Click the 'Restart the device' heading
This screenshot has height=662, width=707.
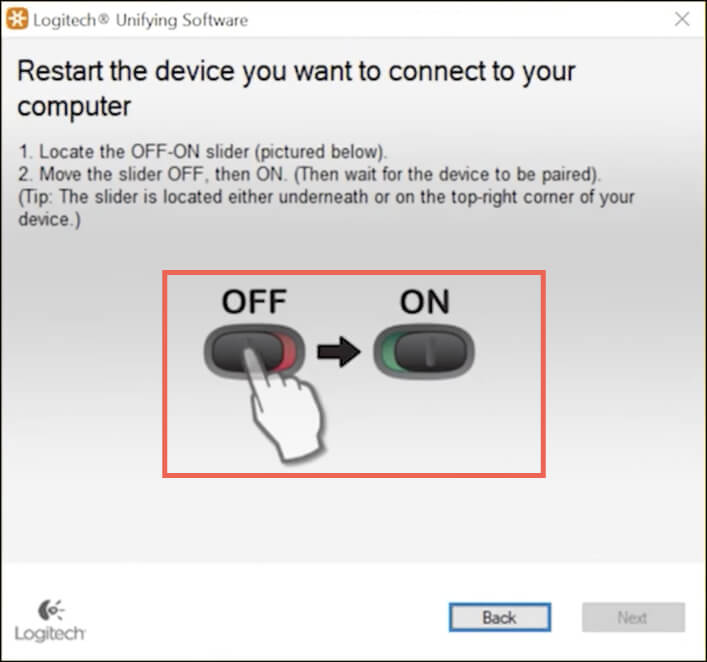[x=296, y=89]
